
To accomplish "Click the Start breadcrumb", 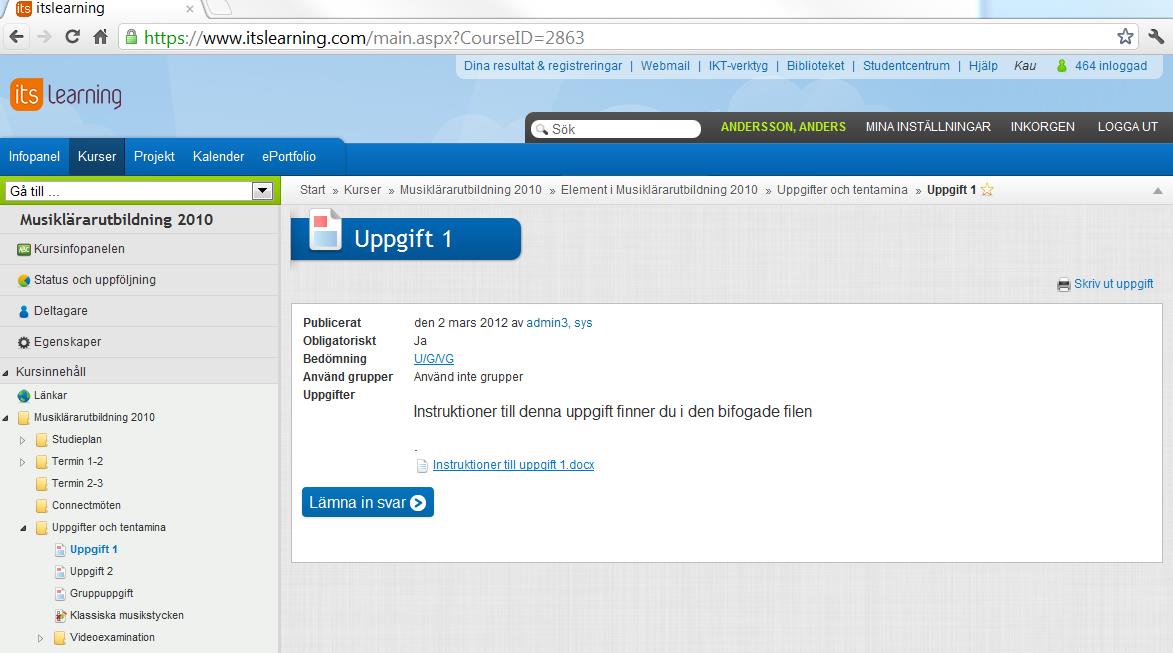I will click(x=313, y=190).
